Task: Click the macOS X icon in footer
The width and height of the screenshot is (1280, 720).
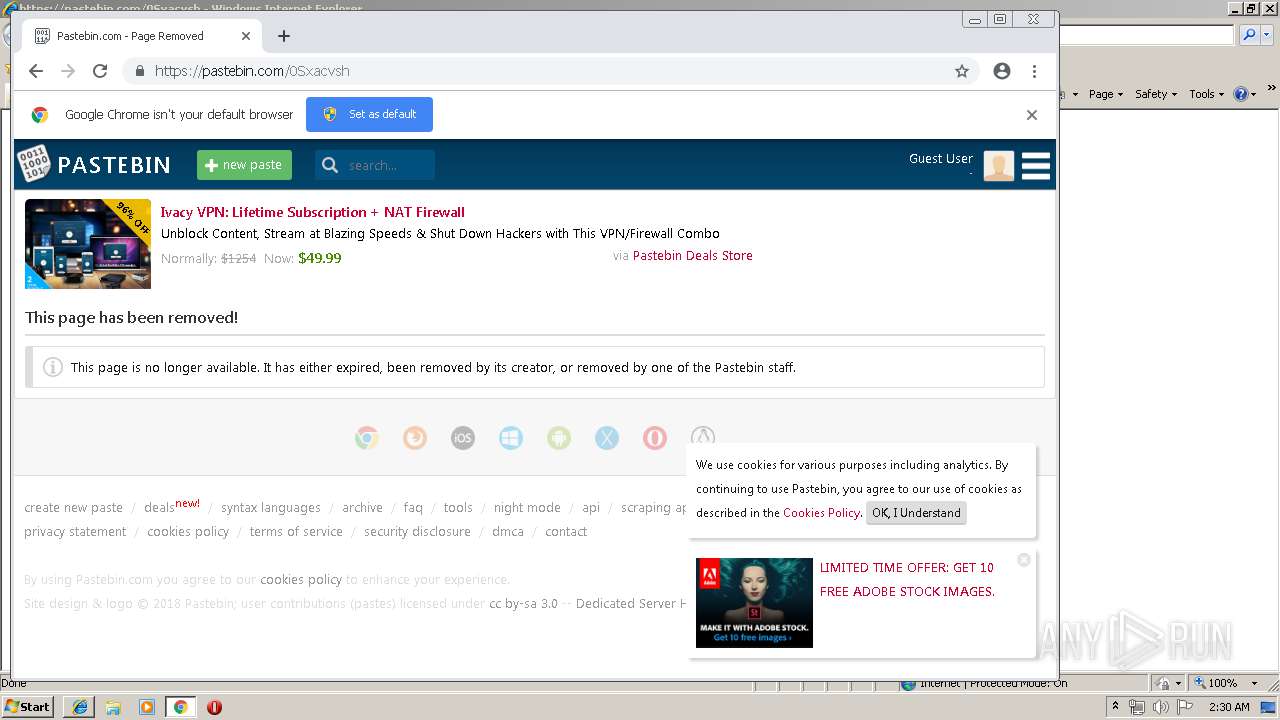Action: (607, 438)
